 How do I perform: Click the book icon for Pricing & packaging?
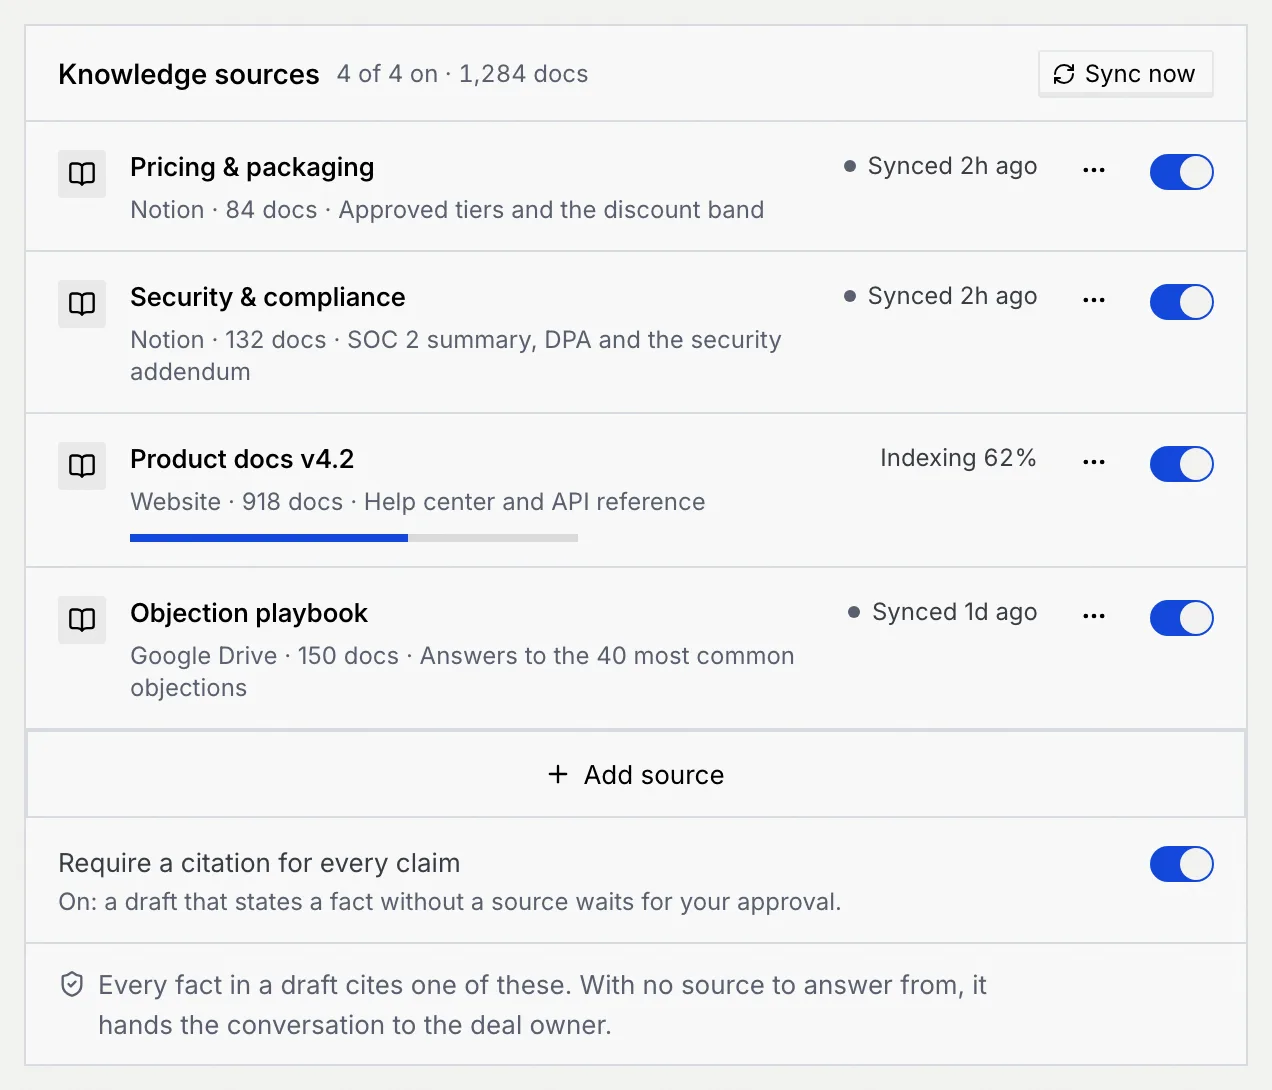click(82, 174)
